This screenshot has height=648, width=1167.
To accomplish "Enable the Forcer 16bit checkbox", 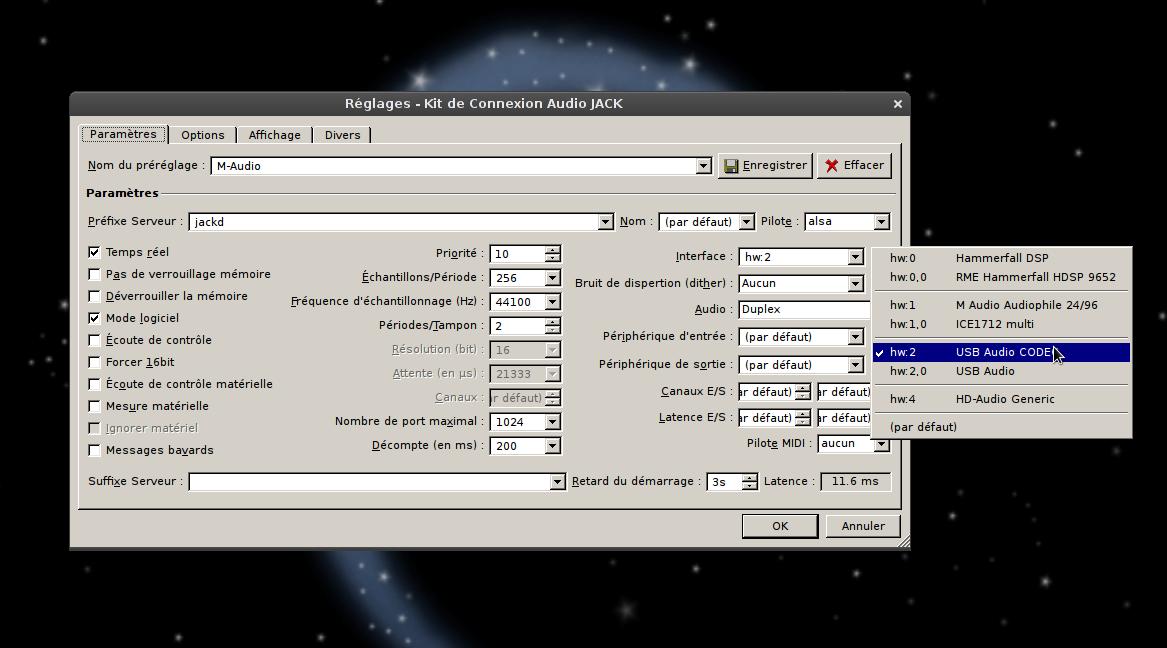I will (94, 362).
